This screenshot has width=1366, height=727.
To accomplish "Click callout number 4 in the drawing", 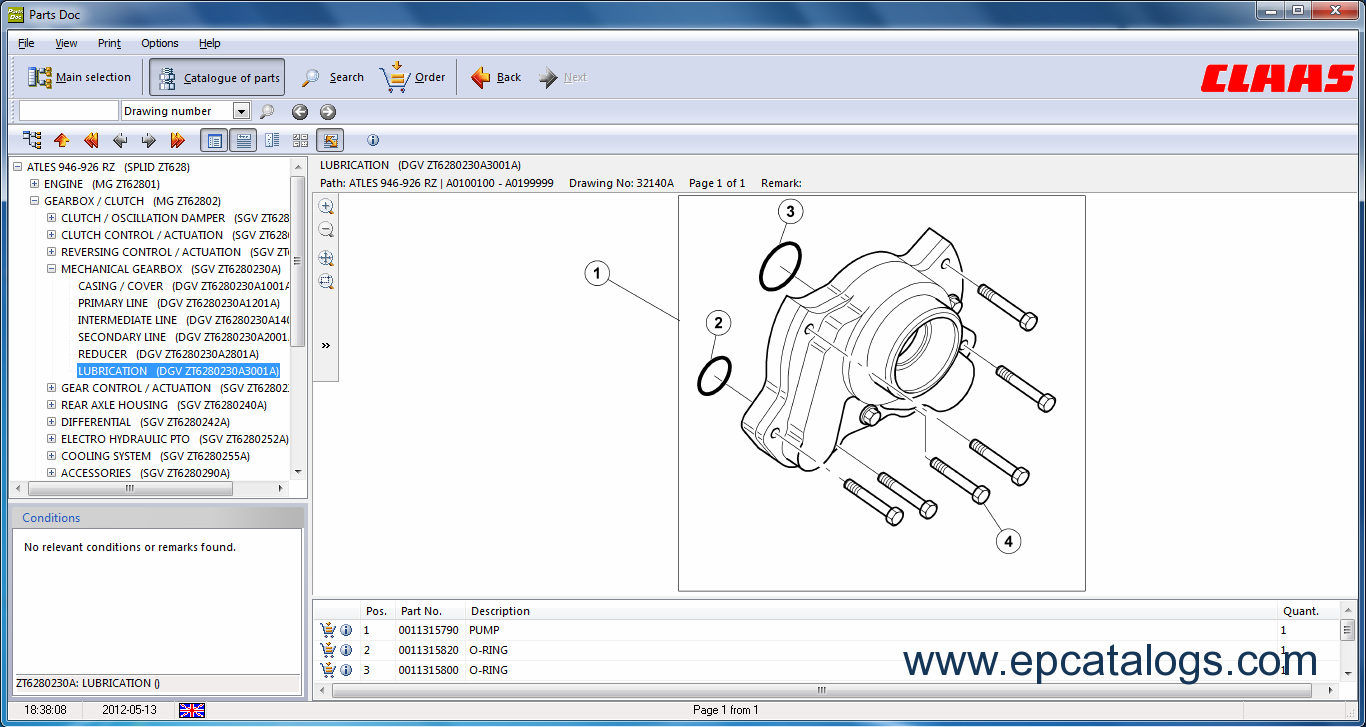I will point(1008,541).
